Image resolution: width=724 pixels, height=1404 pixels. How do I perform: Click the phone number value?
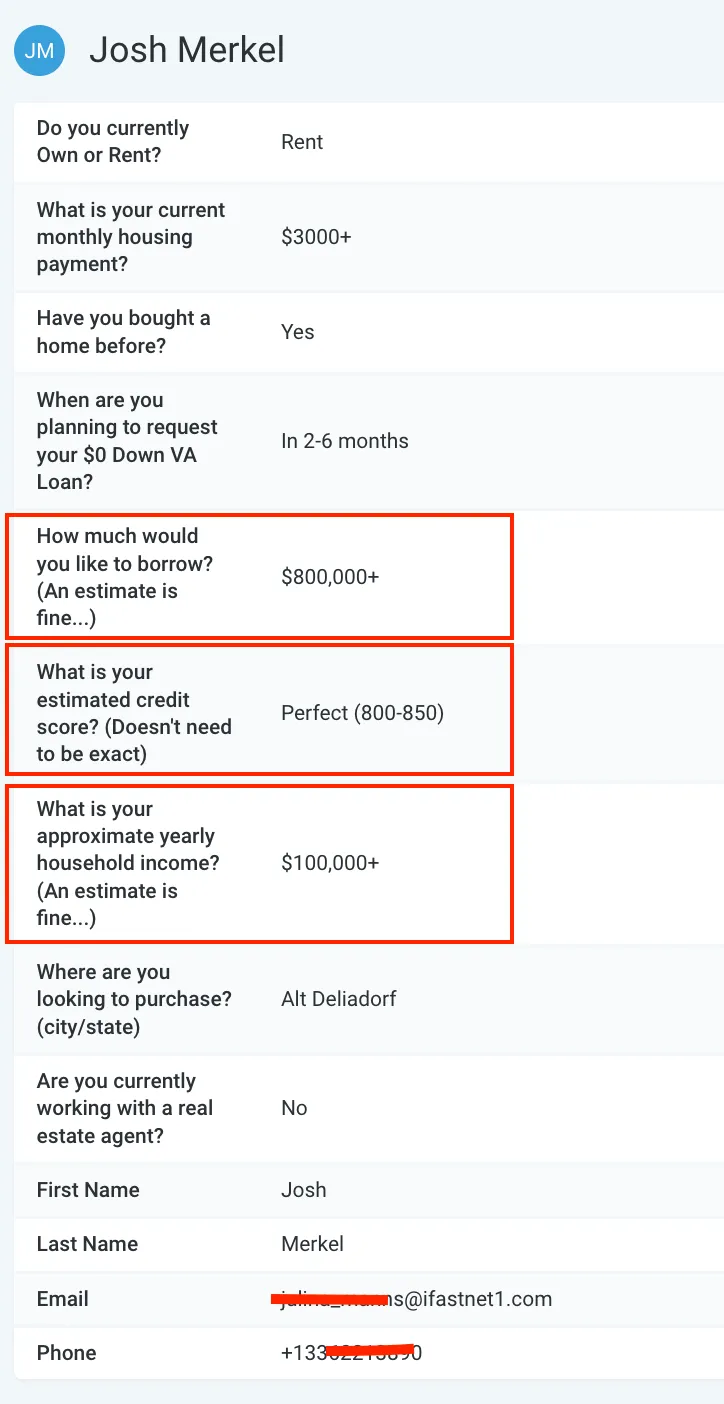[351, 1353]
